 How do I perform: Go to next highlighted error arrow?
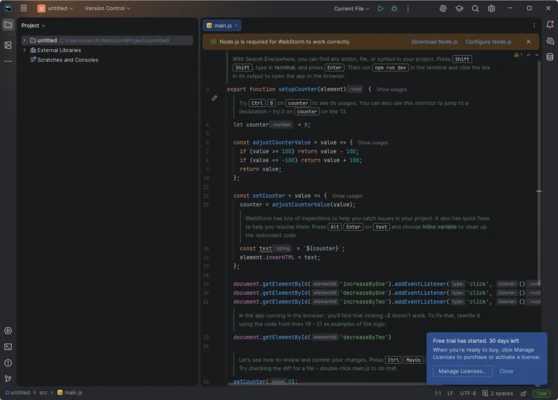[537, 55]
